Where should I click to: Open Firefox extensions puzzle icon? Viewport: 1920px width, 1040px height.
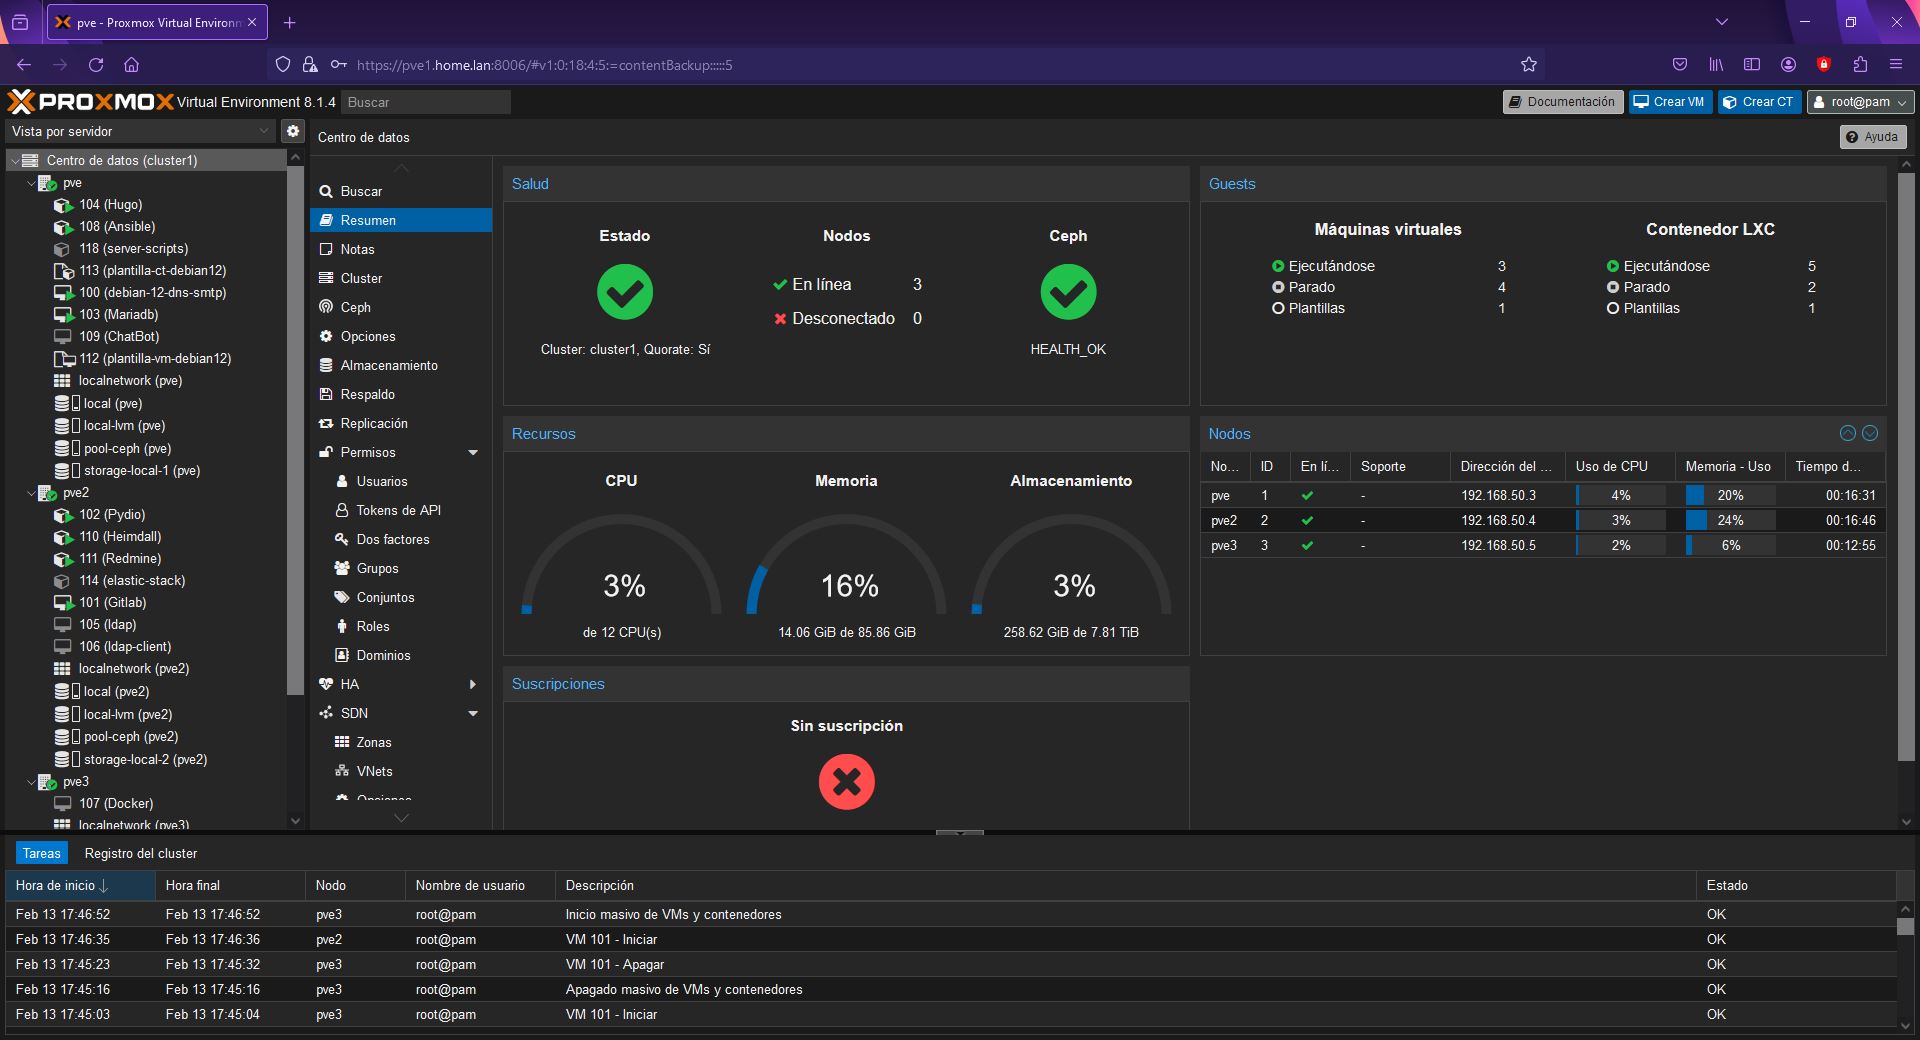pos(1860,65)
